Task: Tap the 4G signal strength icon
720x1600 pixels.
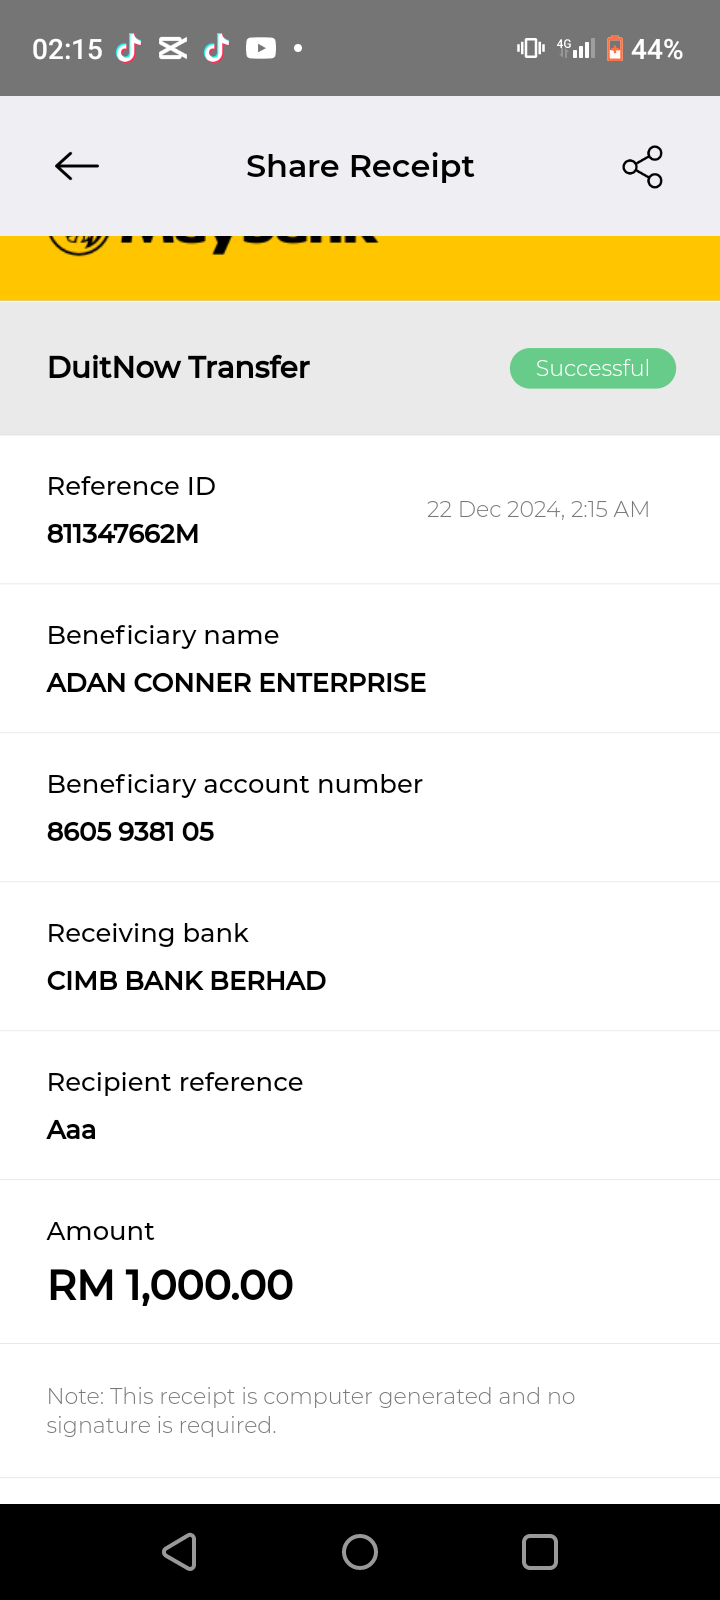Action: pos(577,48)
